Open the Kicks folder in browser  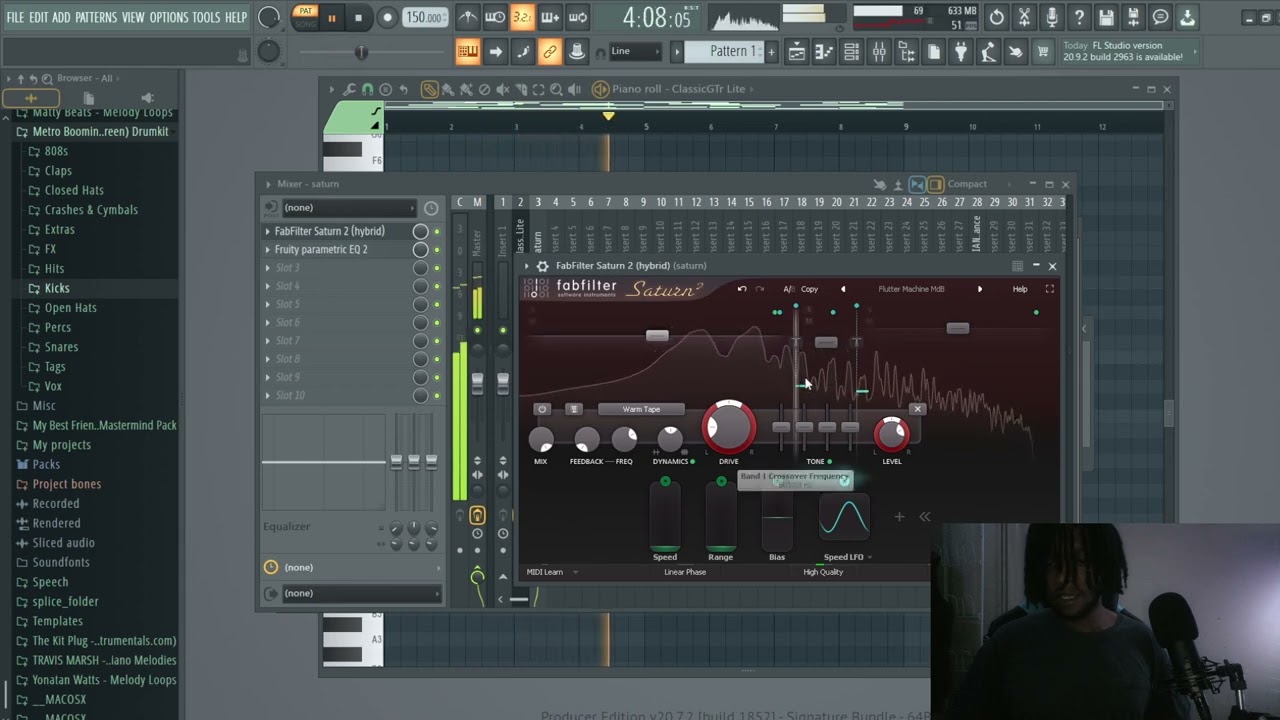pos(57,288)
